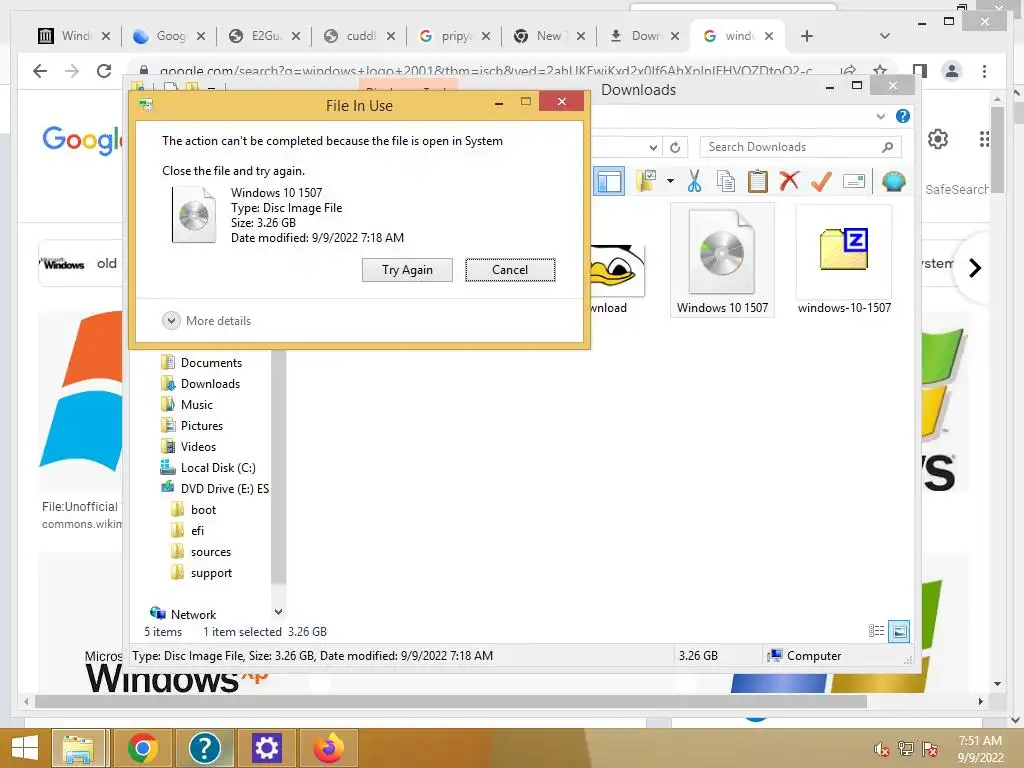This screenshot has width=1024, height=768.
Task: Cancel the File In Use dialog
Action: pos(510,270)
